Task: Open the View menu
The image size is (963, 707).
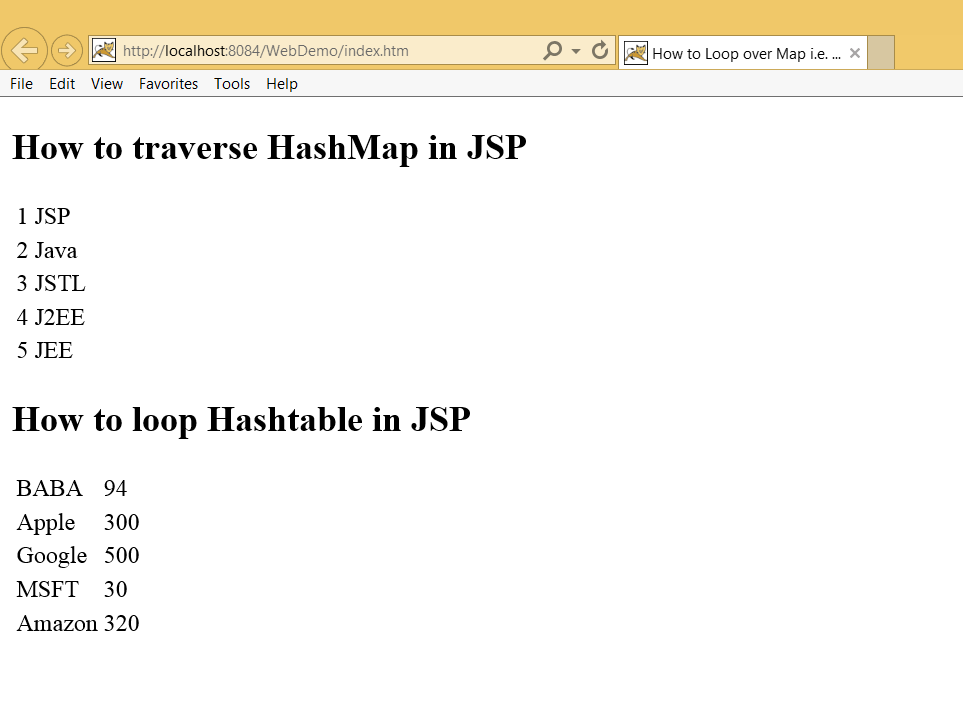Action: 107,84
